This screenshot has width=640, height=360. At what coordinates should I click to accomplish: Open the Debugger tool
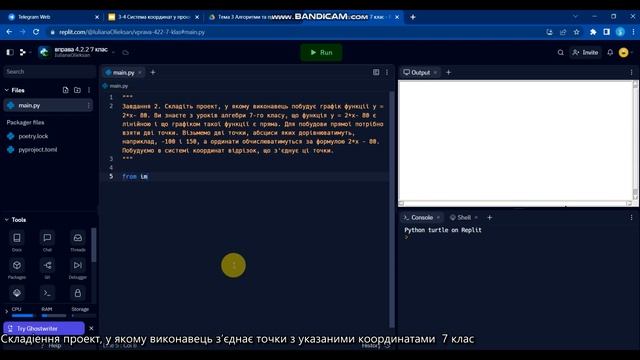point(78,269)
